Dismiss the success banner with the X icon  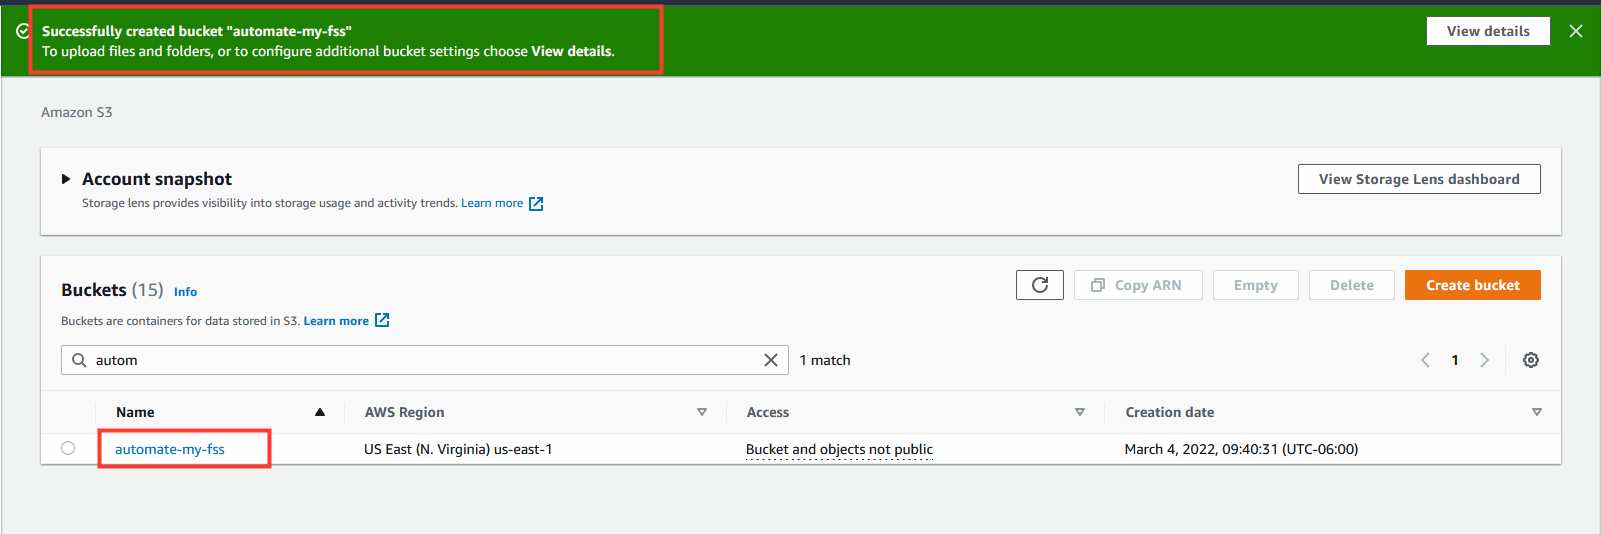point(1576,31)
